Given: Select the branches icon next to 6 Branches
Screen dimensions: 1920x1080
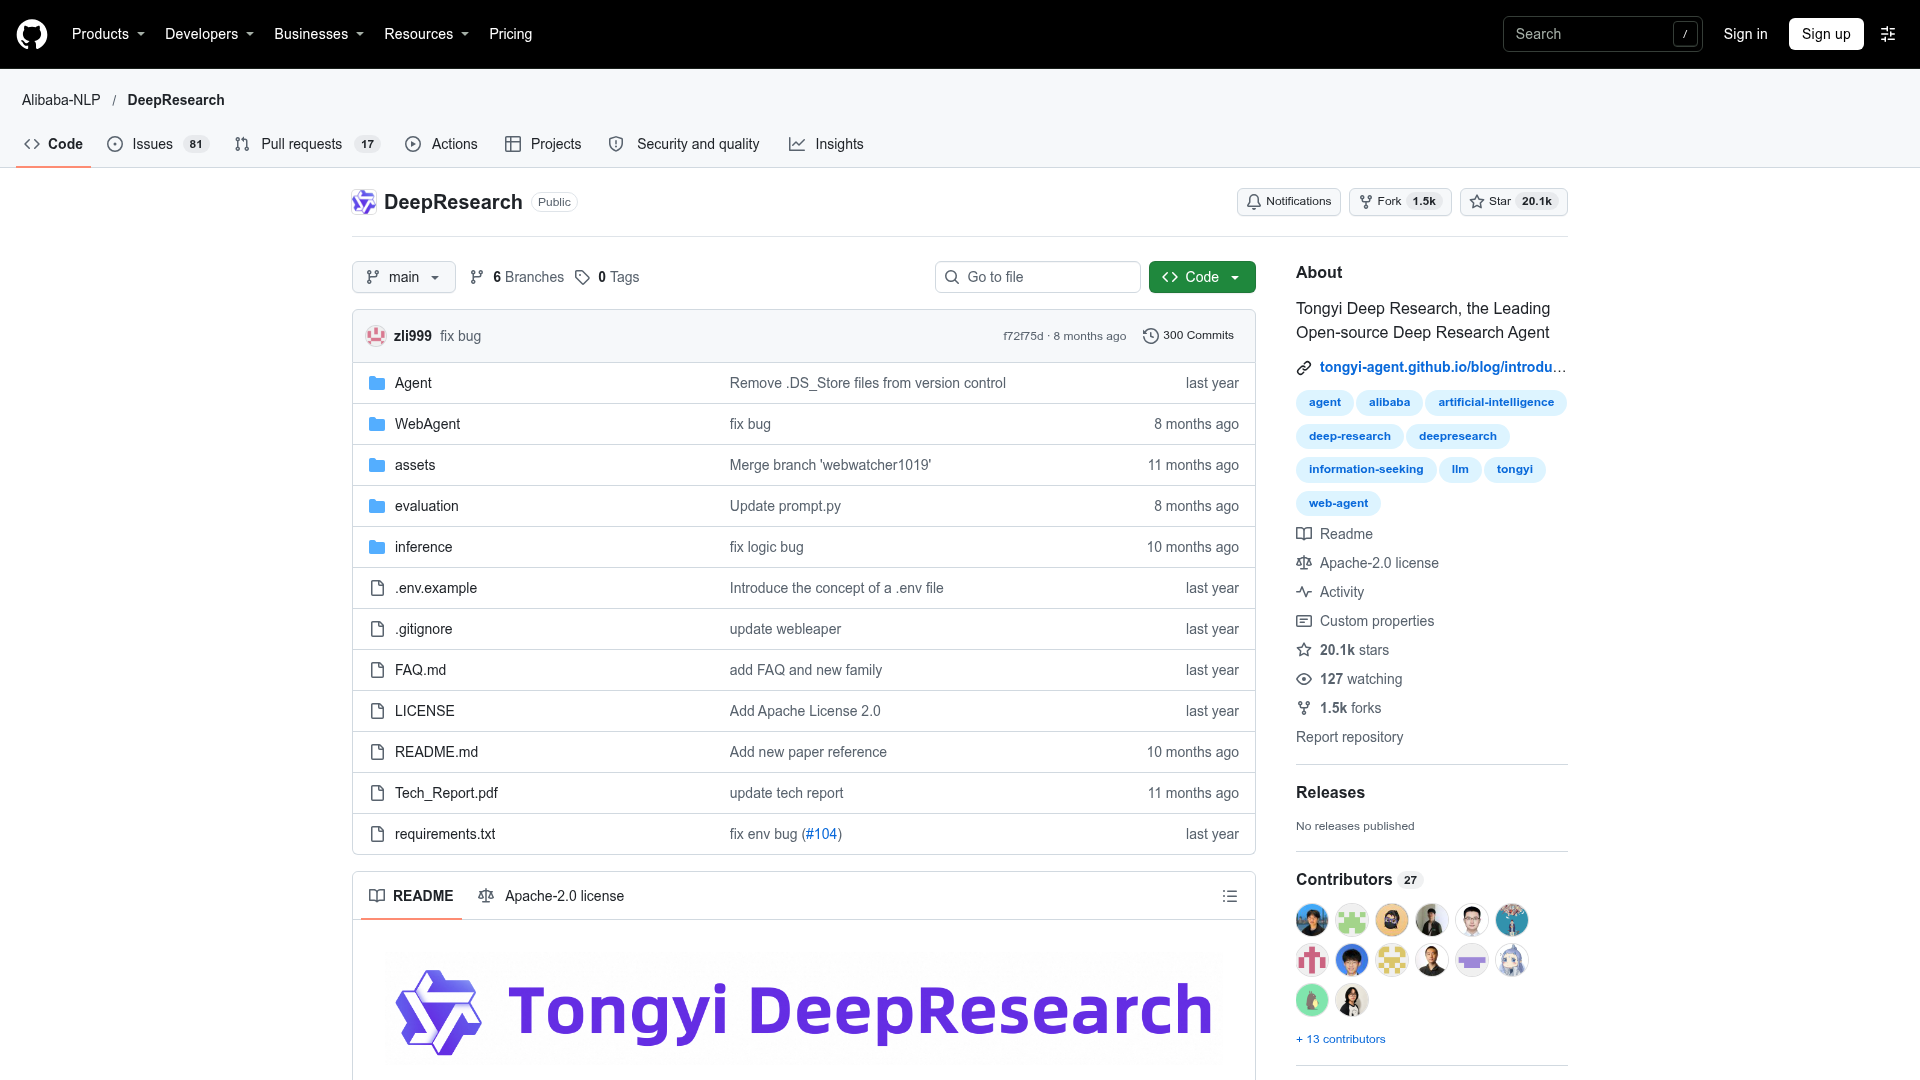Looking at the screenshot, I should [x=477, y=277].
